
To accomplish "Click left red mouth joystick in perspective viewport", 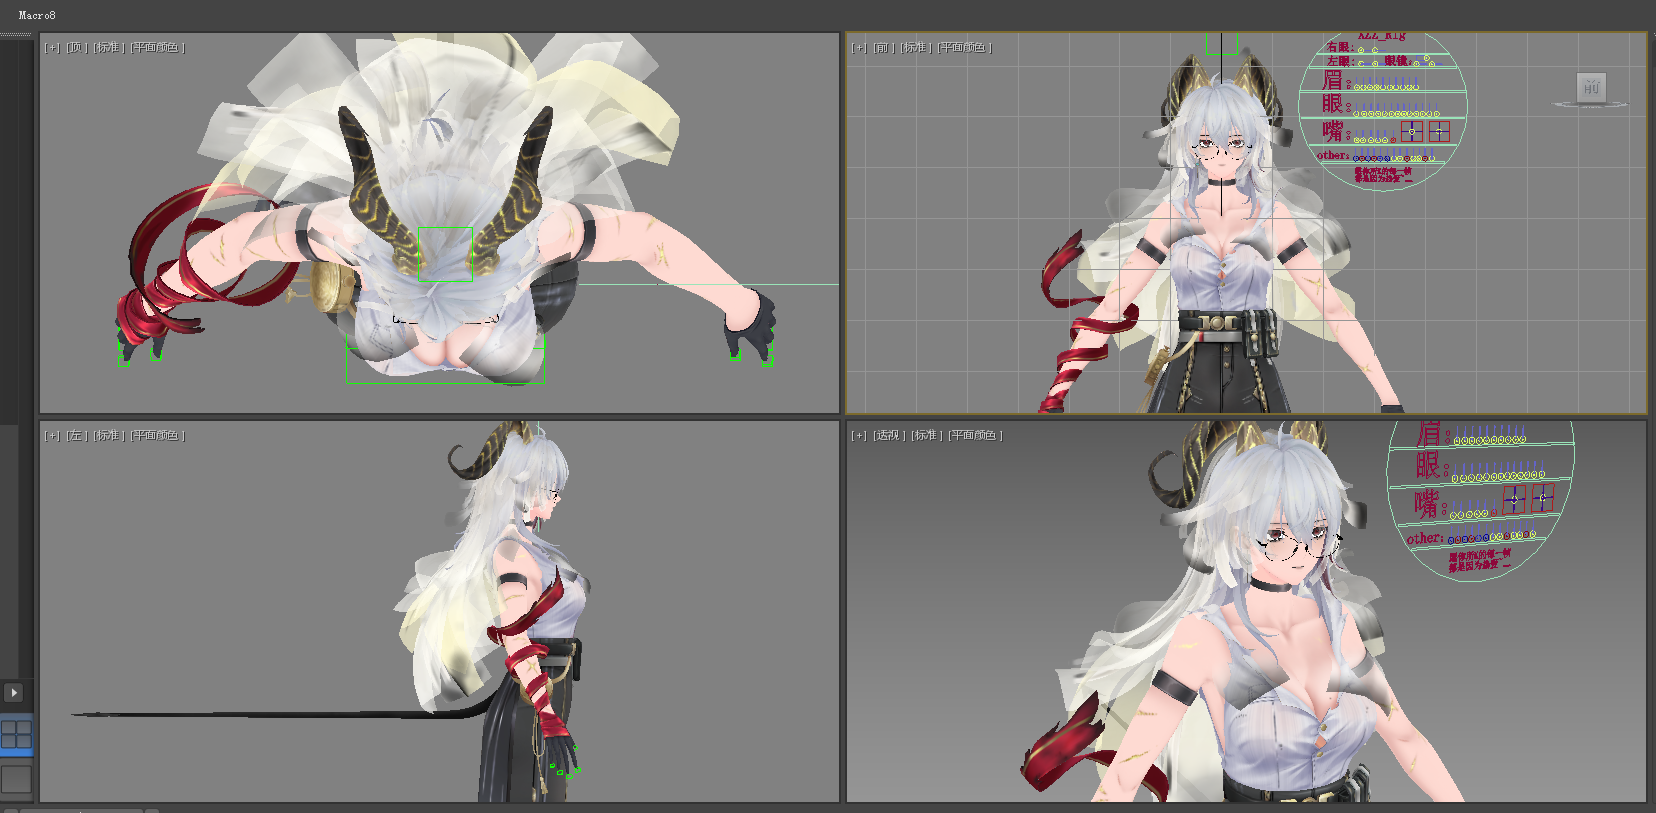I will tap(1513, 499).
